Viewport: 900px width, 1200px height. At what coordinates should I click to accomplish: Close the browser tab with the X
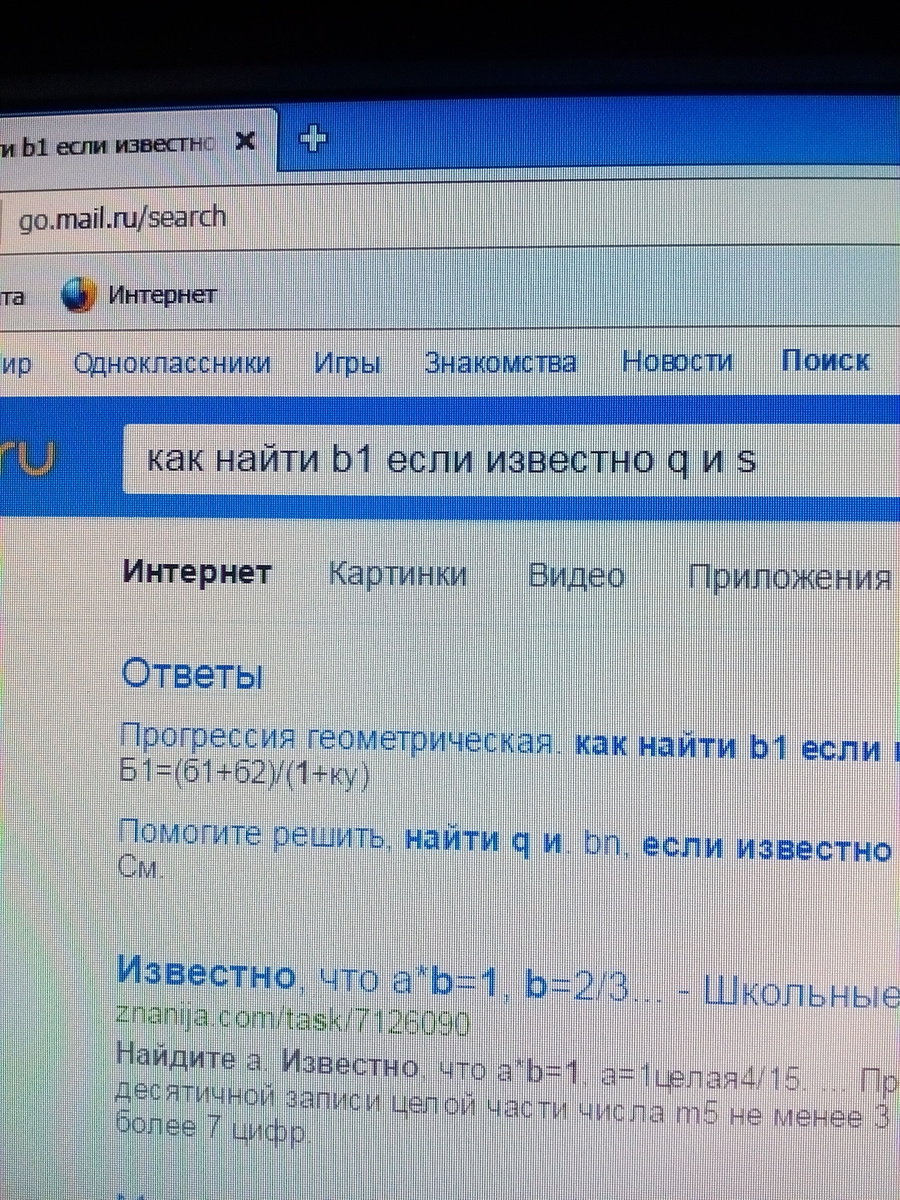click(x=245, y=141)
